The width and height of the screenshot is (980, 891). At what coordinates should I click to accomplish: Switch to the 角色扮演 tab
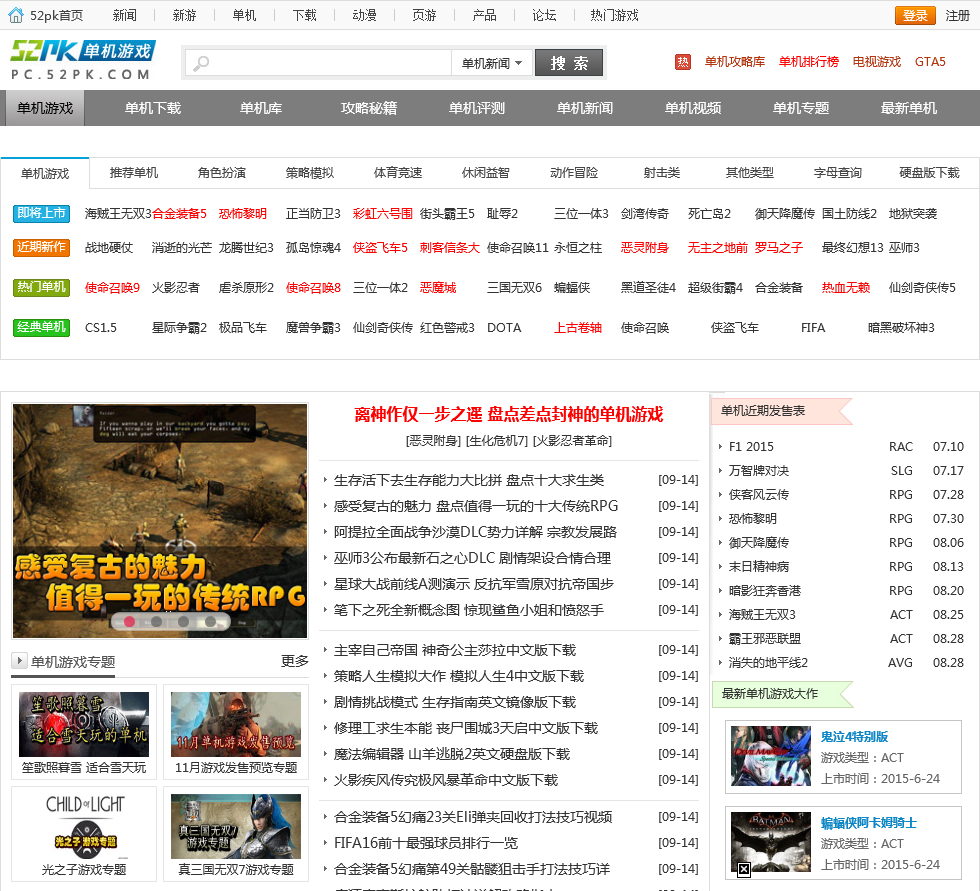tap(222, 173)
